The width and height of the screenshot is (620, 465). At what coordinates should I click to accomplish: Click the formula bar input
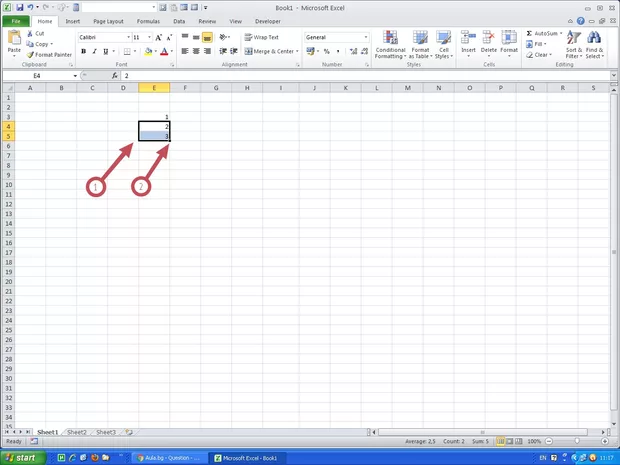point(366,76)
